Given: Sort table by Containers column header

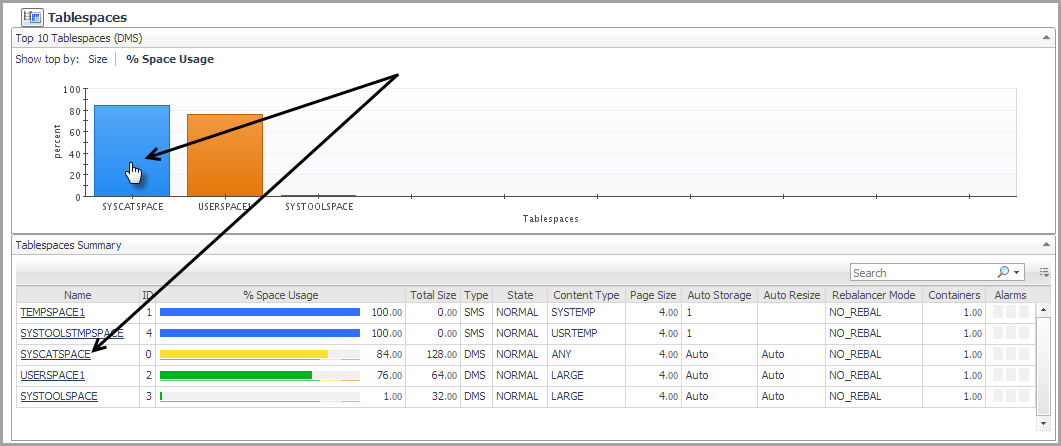Looking at the screenshot, I should coord(954,295).
